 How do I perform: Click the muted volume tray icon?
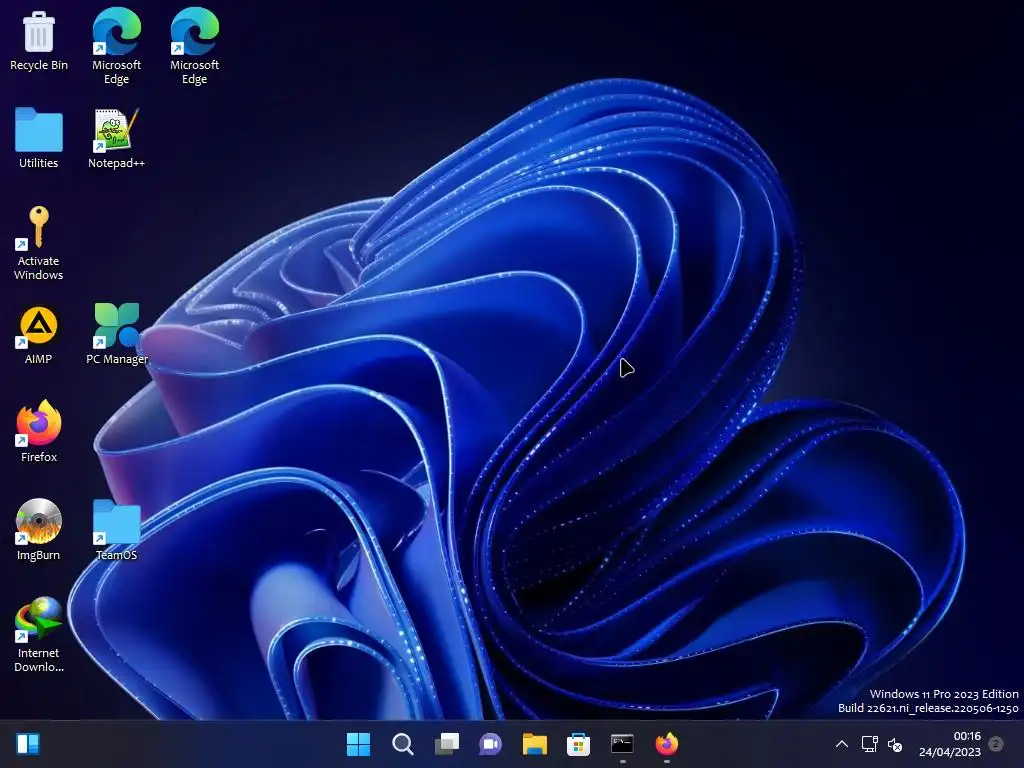coord(895,744)
